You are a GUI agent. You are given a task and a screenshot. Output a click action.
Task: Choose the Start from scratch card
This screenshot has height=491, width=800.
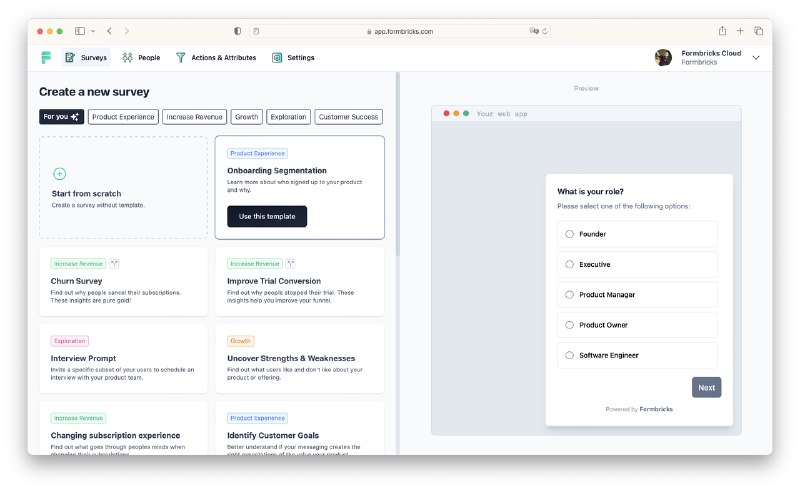[x=123, y=187]
